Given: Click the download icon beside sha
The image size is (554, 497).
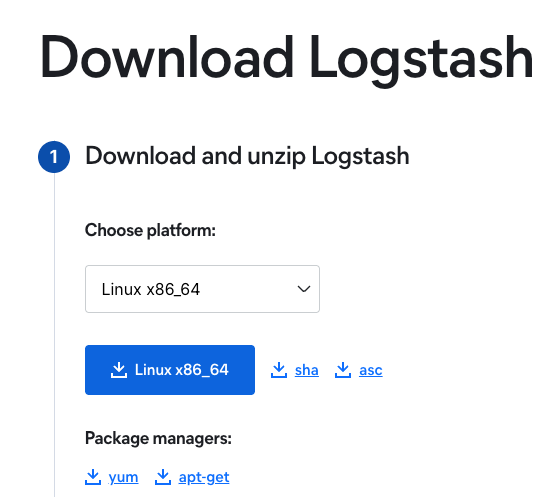Looking at the screenshot, I should pyautogui.click(x=279, y=370).
